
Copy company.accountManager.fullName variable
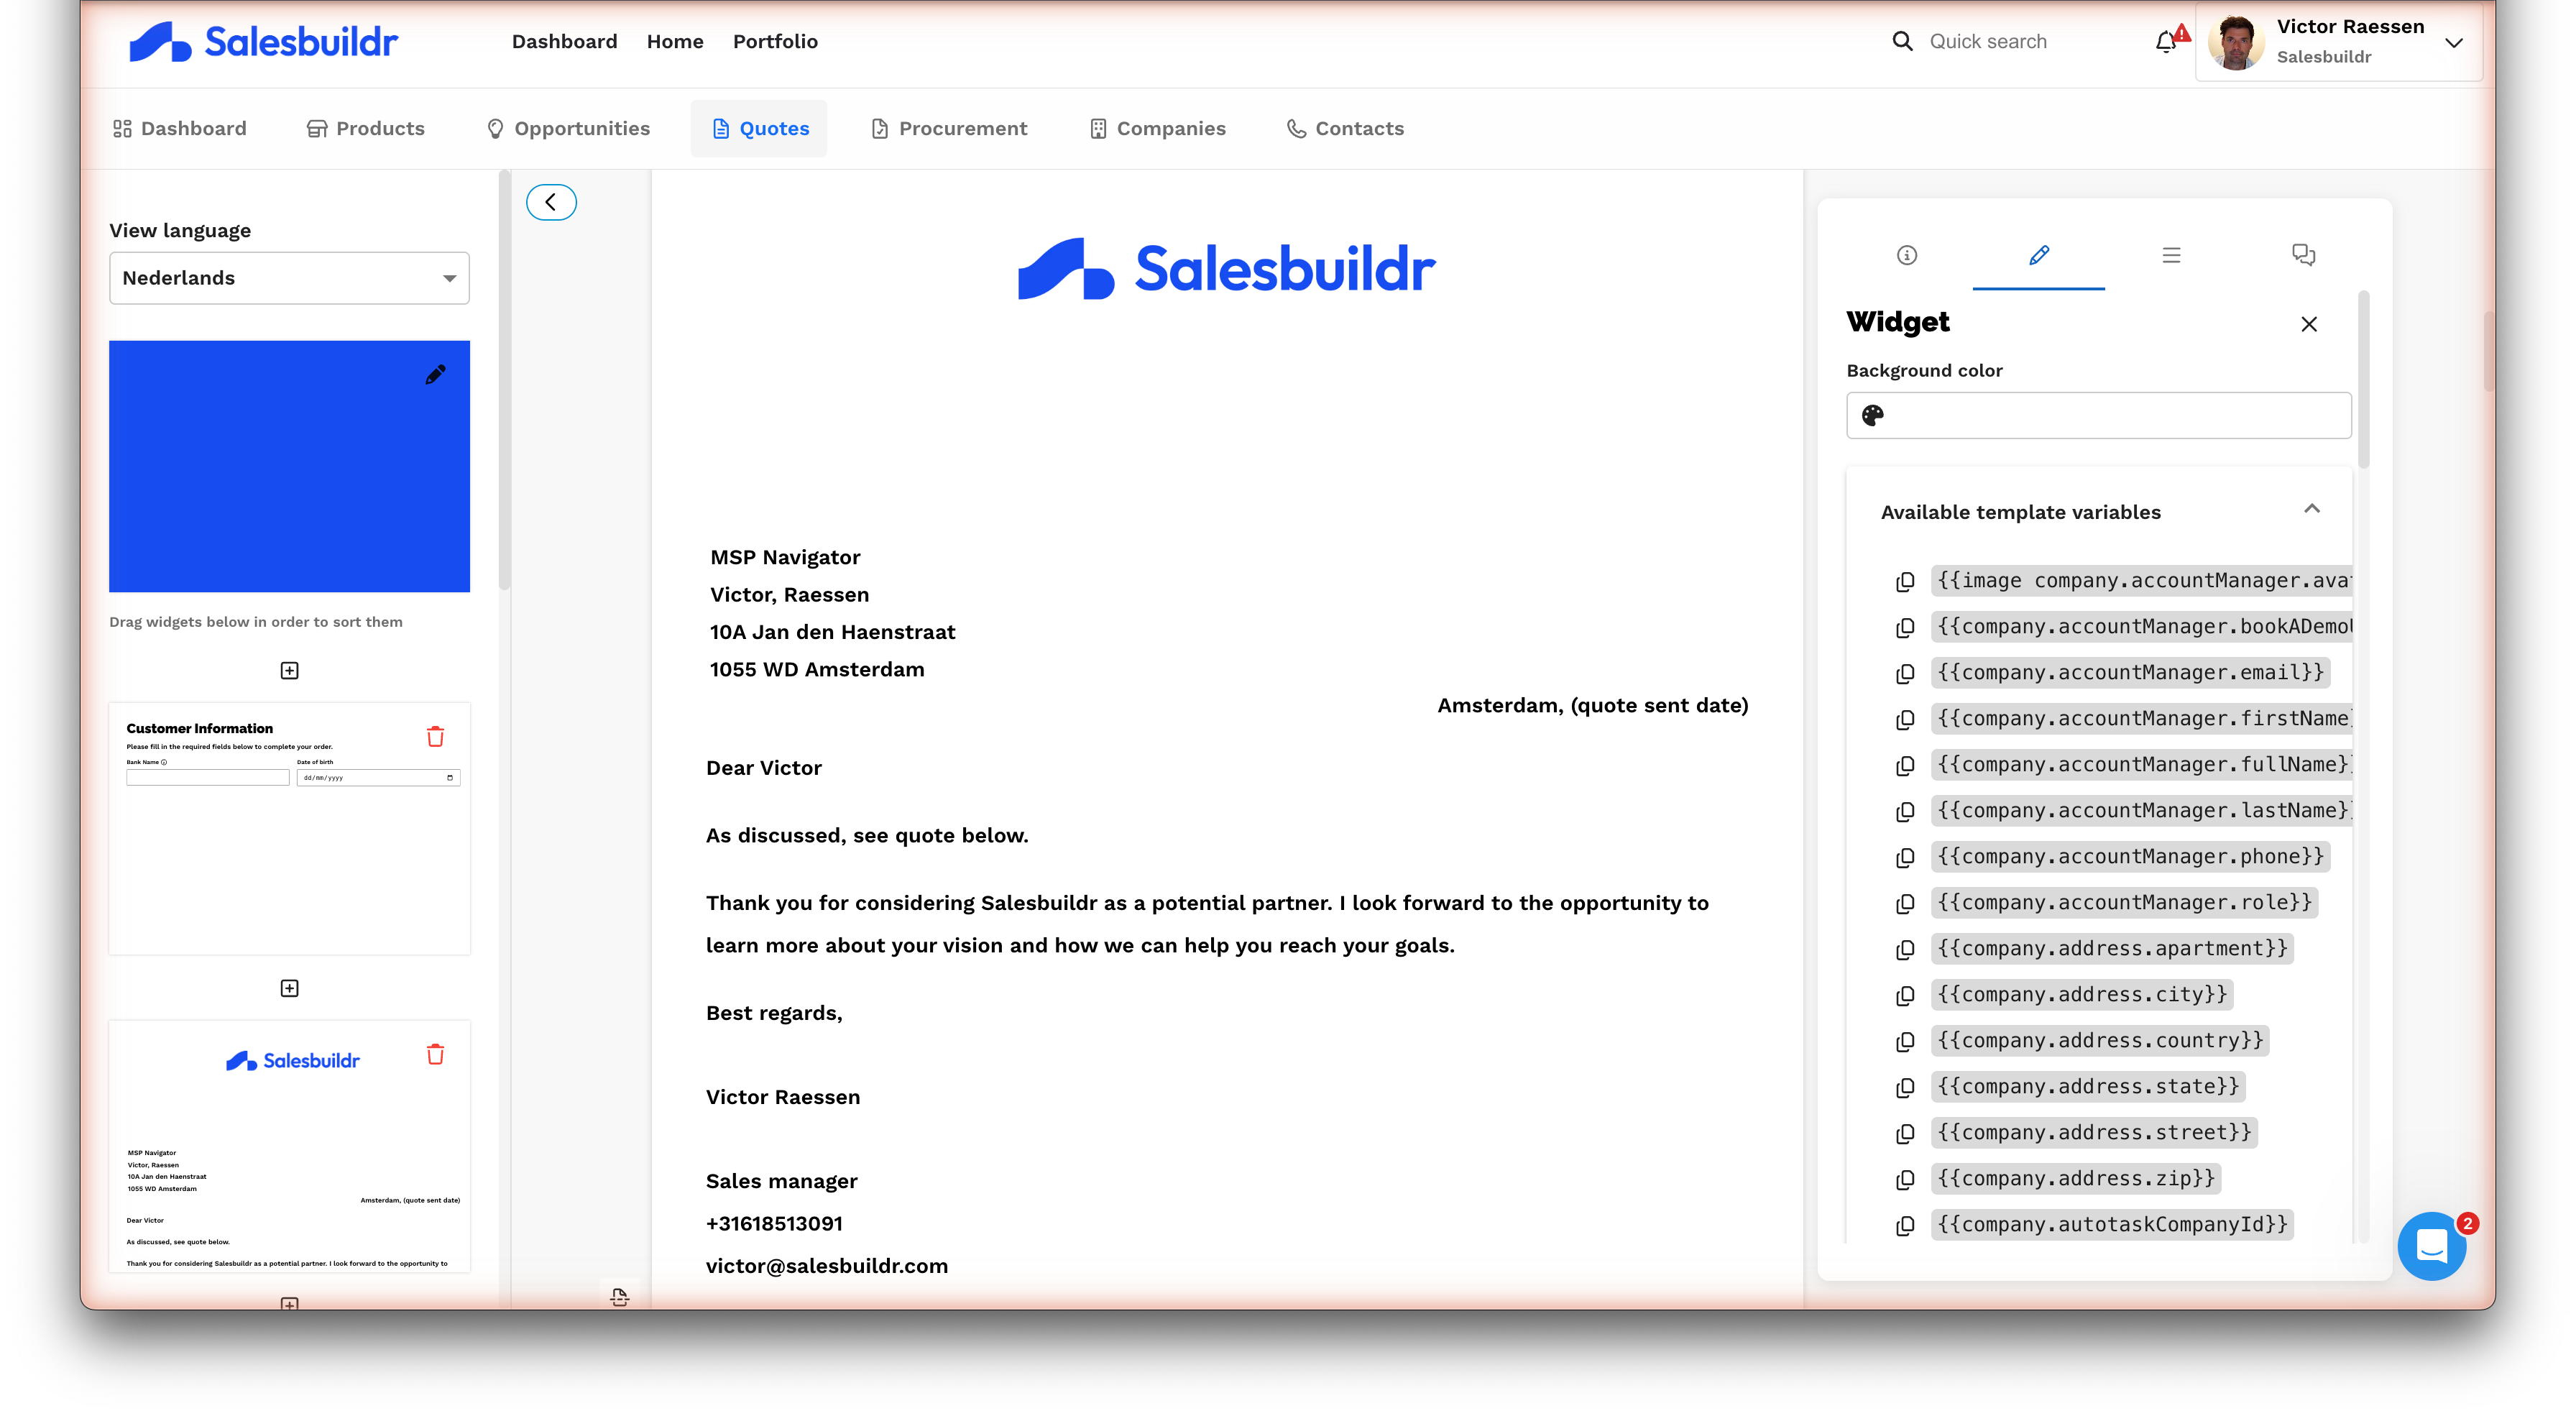pos(1905,766)
